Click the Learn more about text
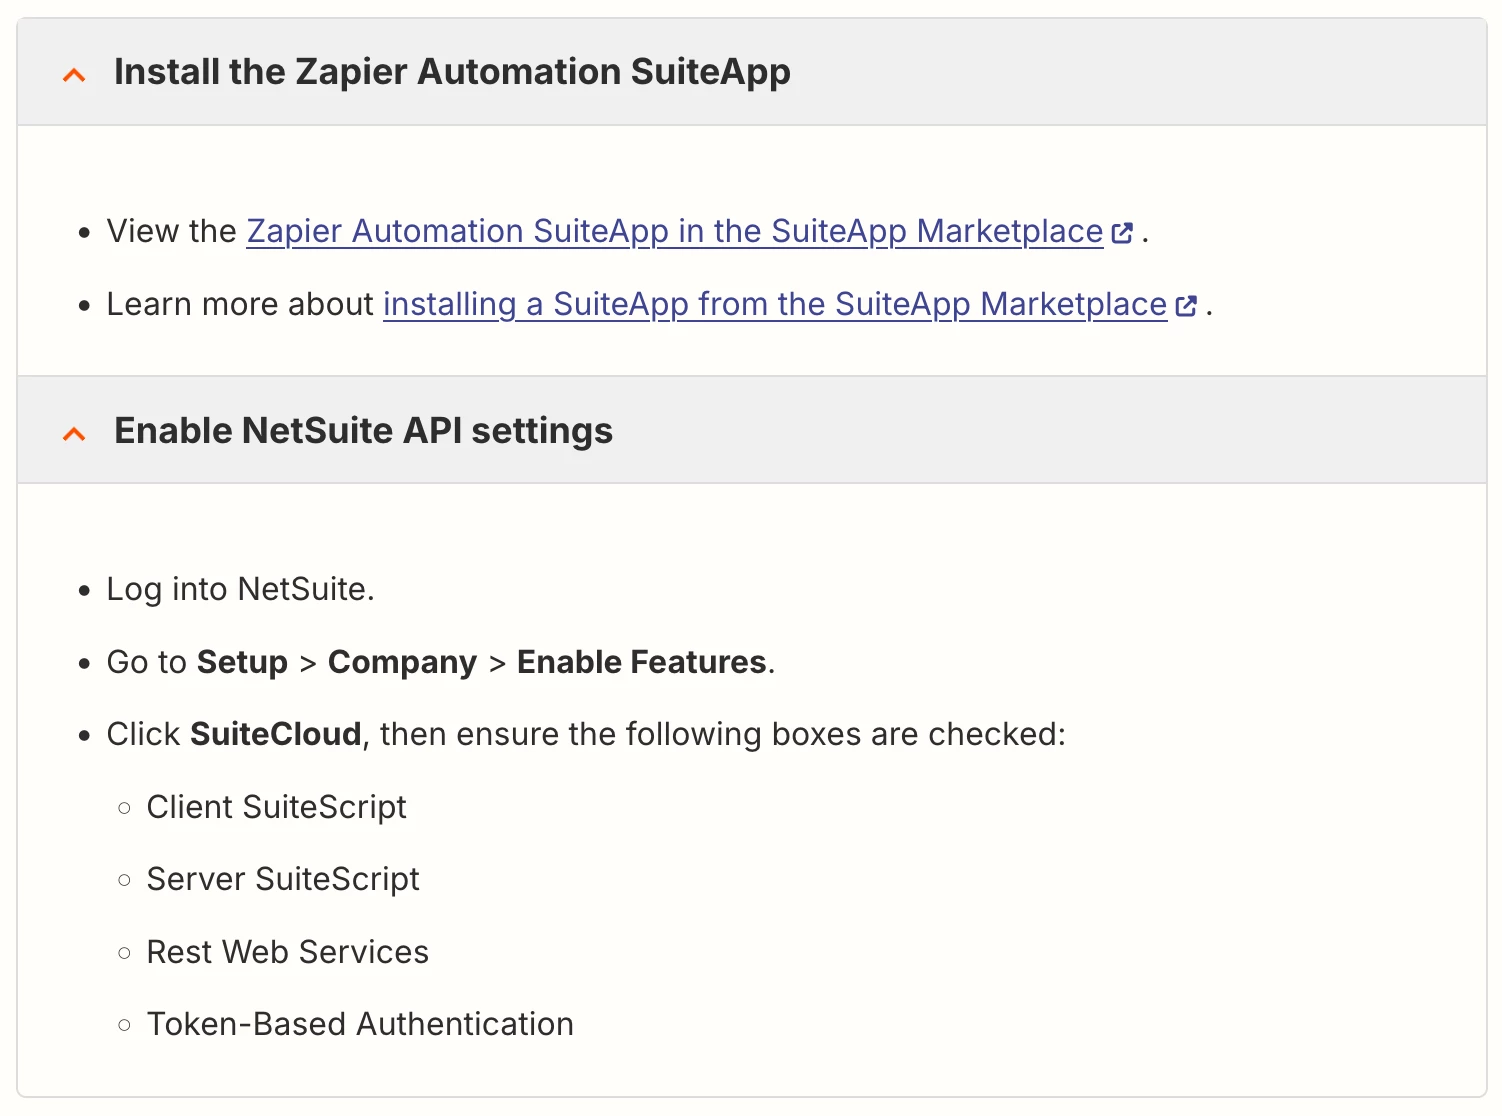 point(240,304)
